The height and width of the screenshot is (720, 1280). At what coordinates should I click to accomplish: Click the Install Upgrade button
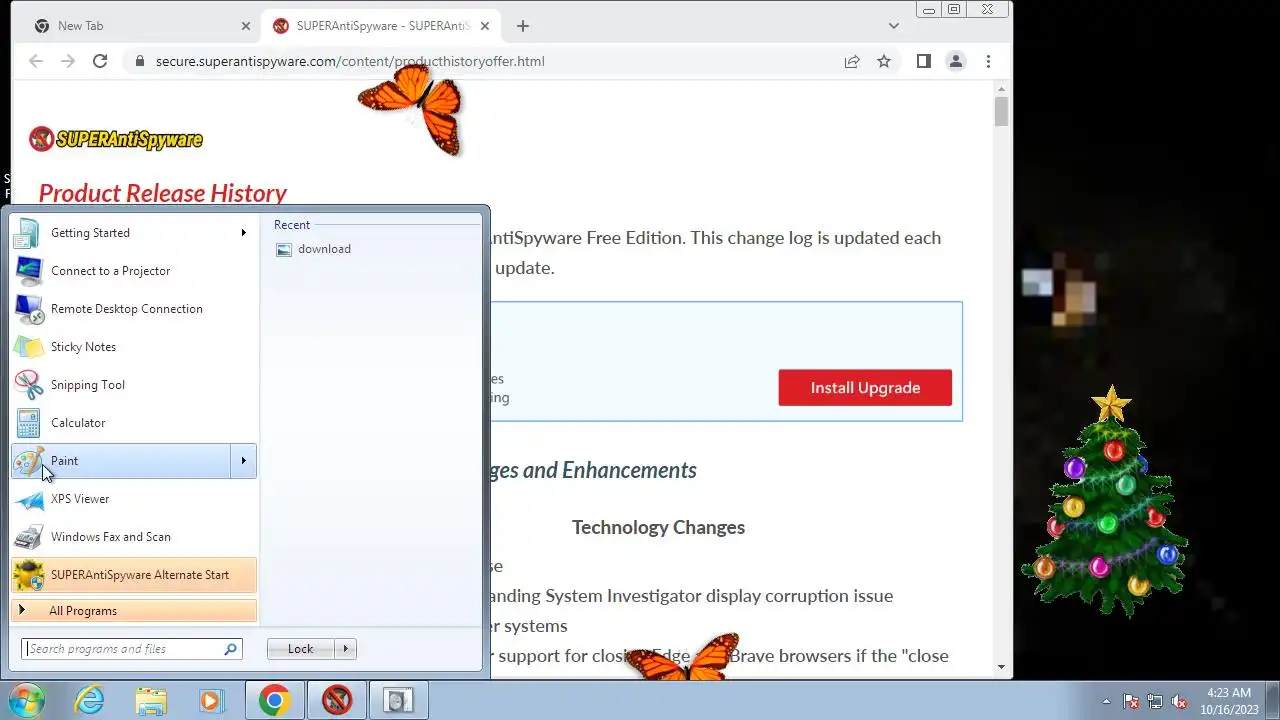[865, 388]
